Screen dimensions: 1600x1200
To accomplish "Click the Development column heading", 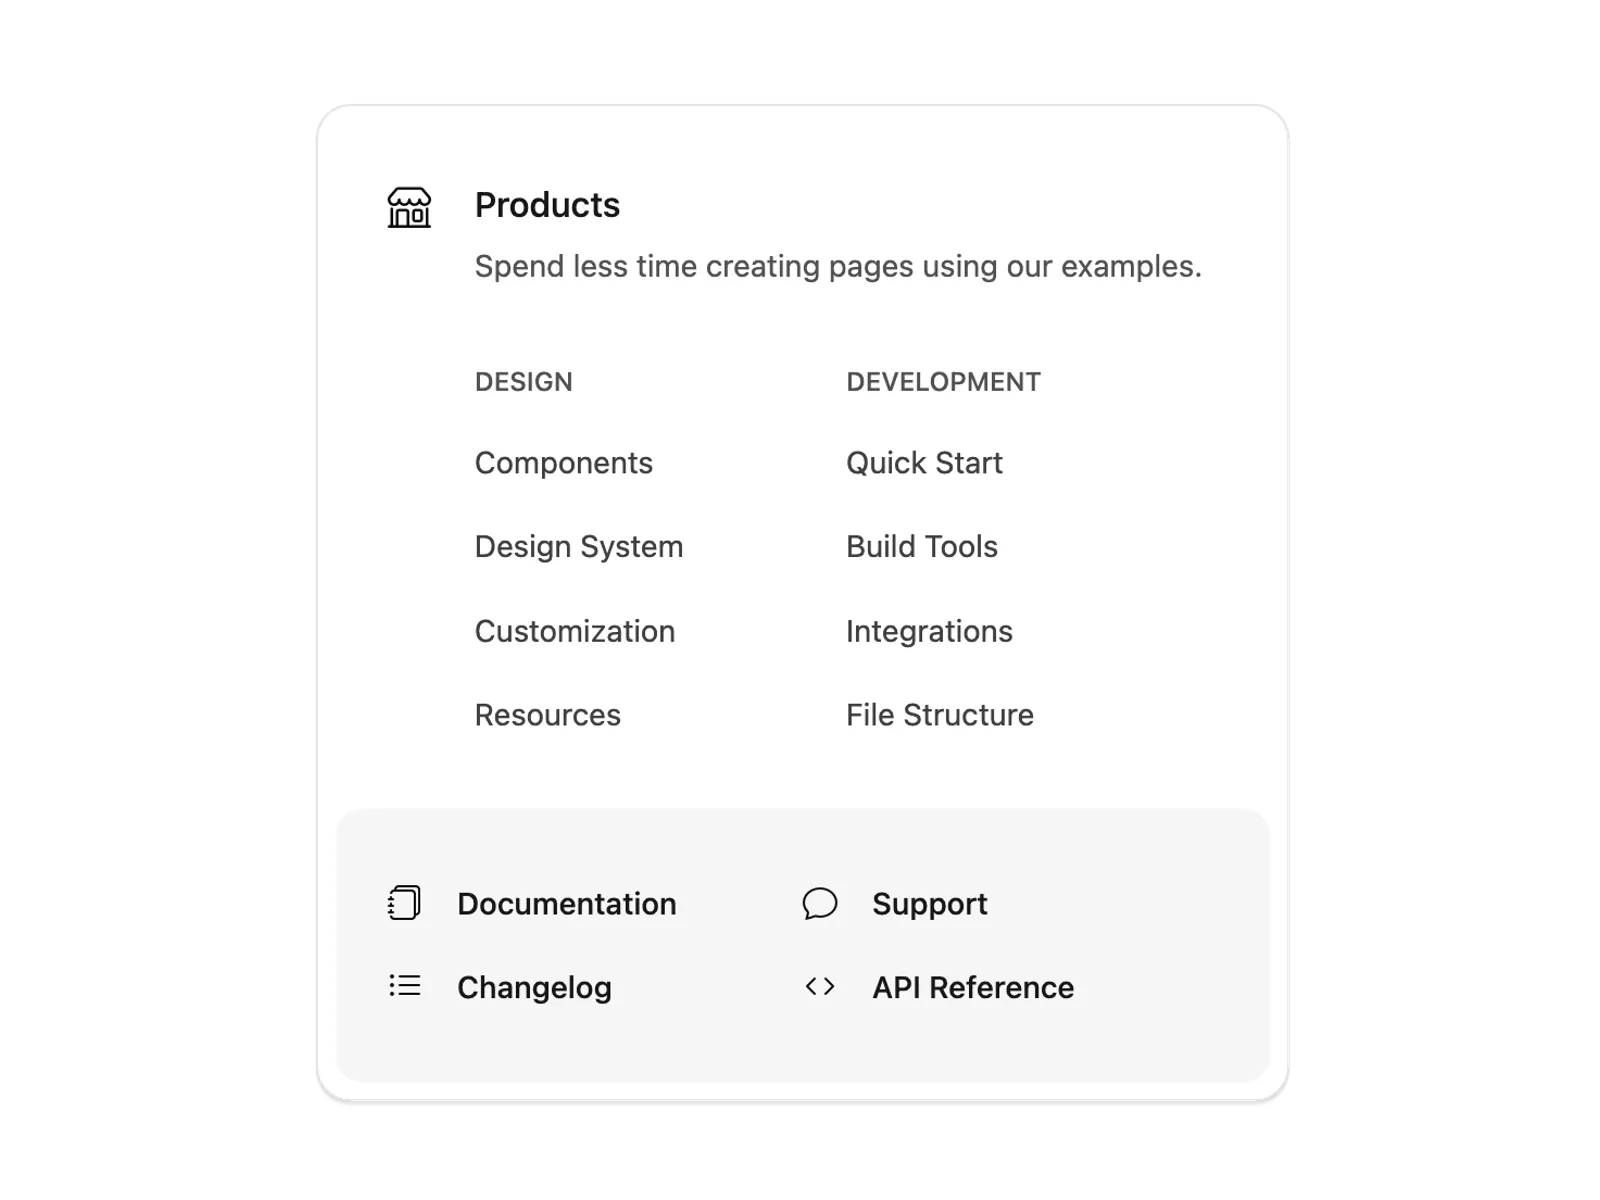I will pos(943,382).
